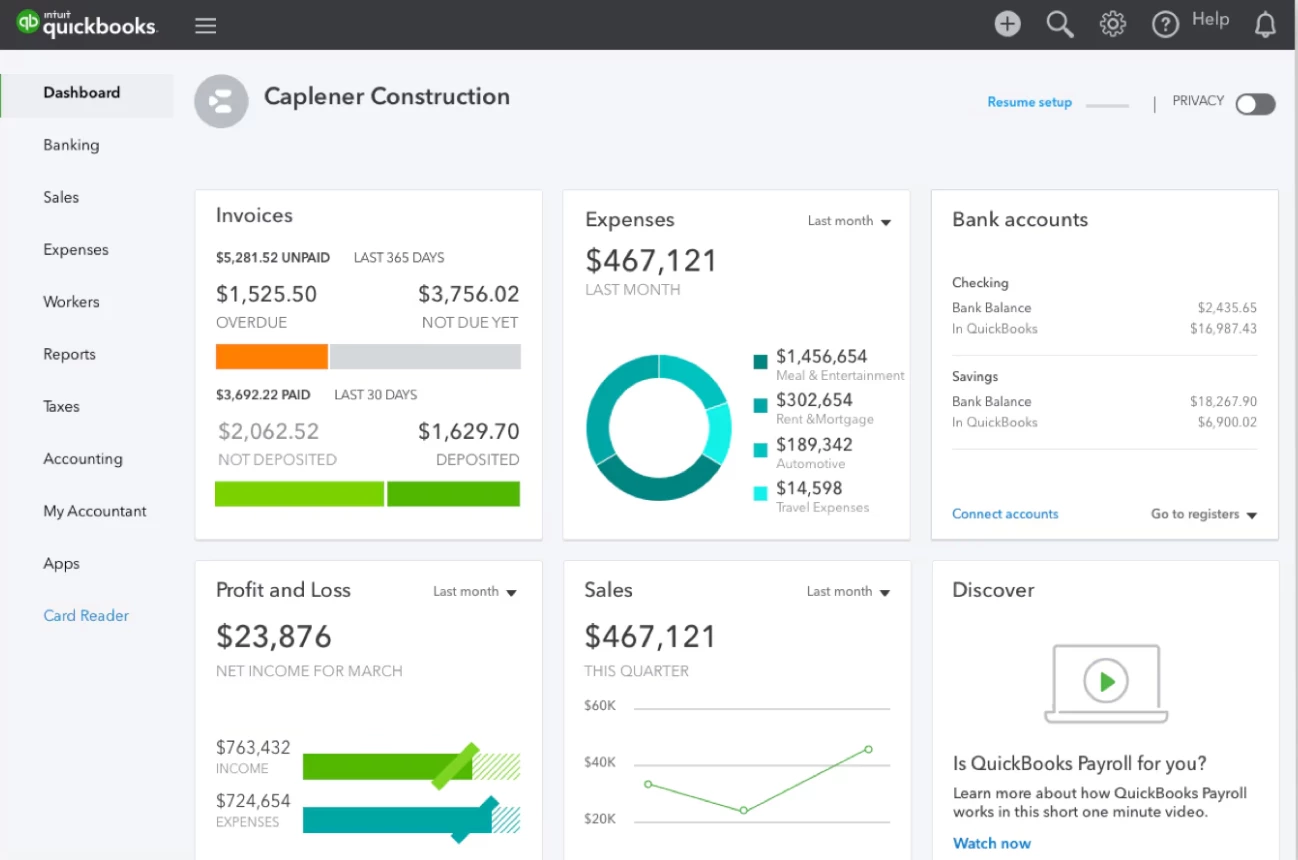Open the Create plus icon

1008,24
